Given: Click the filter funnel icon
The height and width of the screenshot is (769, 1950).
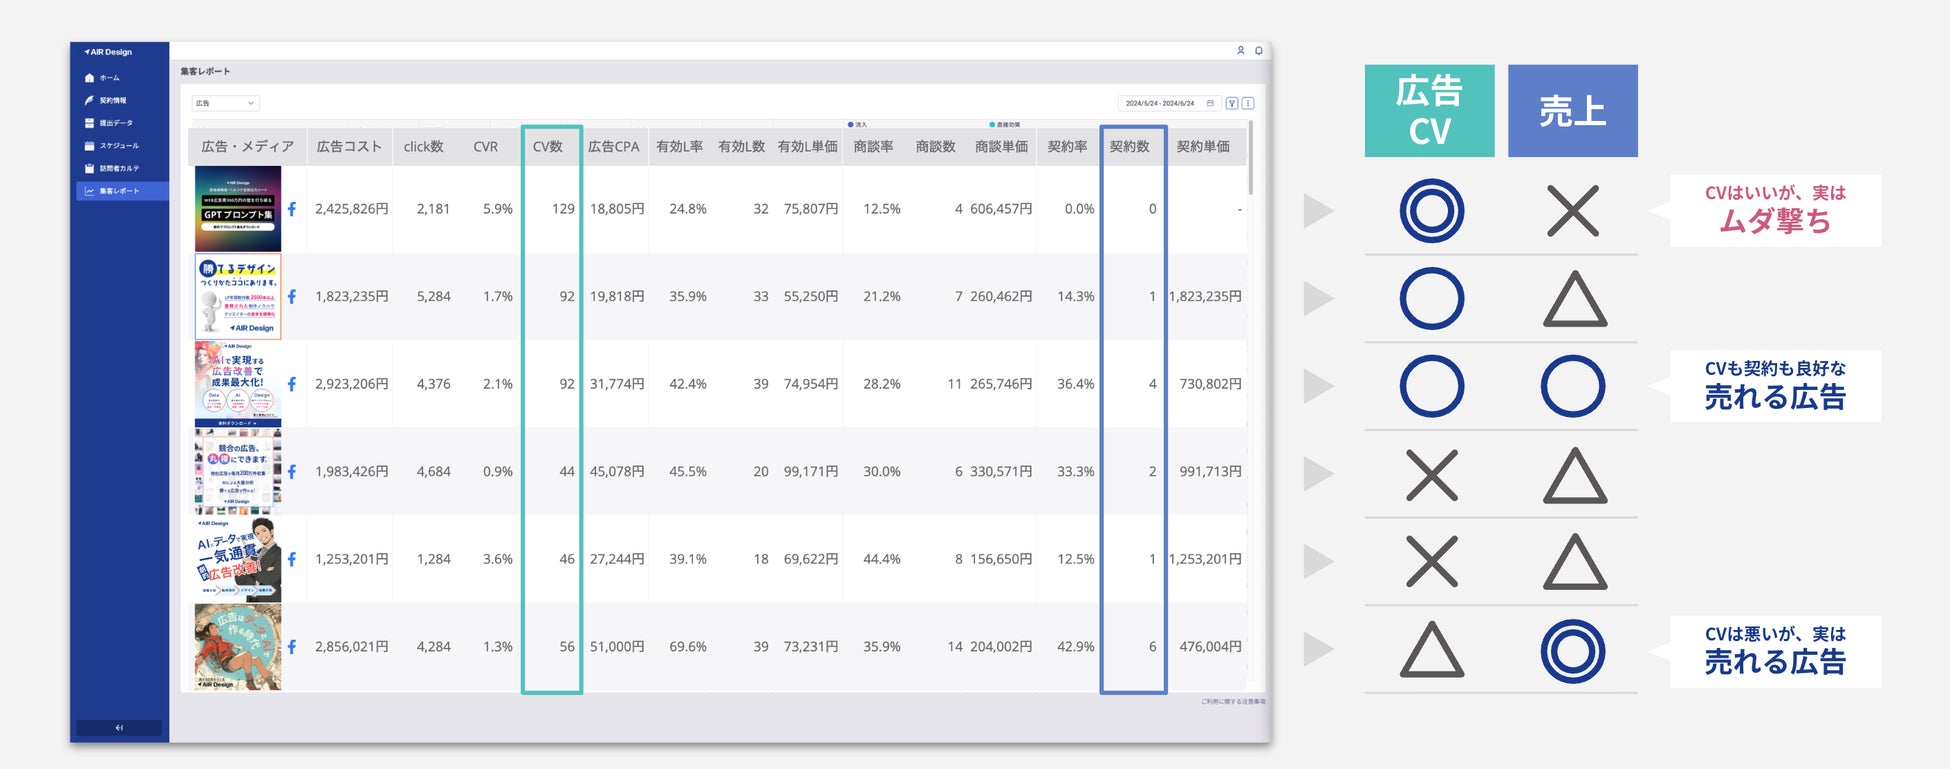Looking at the screenshot, I should [x=1232, y=103].
